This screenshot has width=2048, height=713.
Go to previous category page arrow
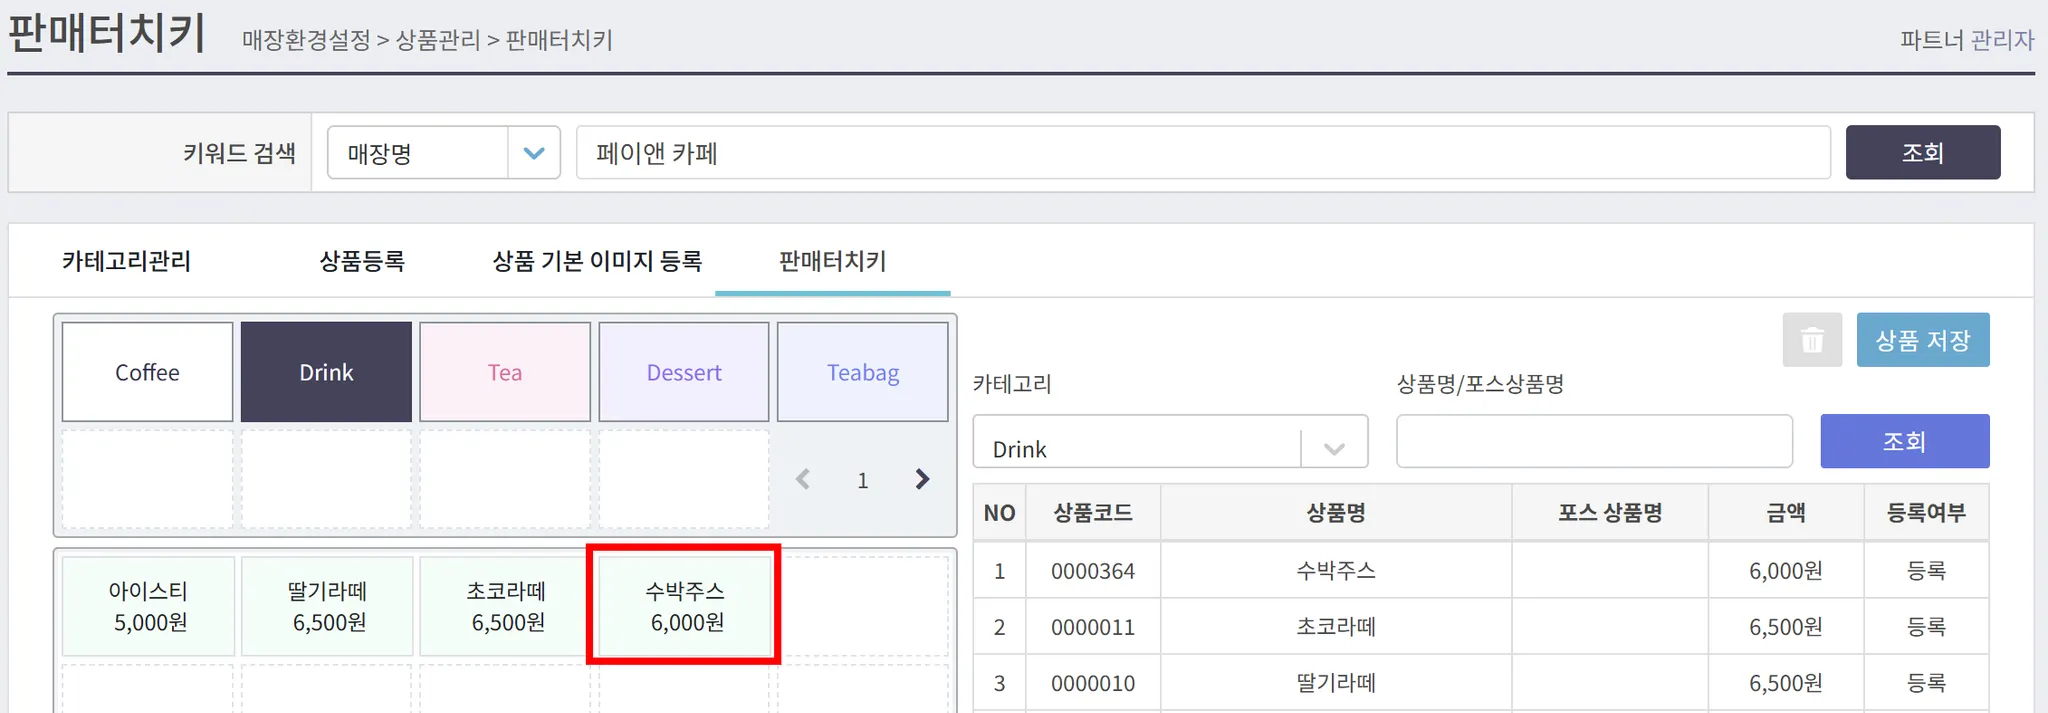[x=803, y=480]
